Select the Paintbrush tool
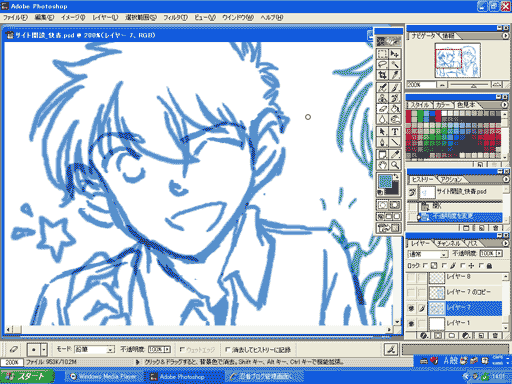512x384 pixels. tap(395, 88)
